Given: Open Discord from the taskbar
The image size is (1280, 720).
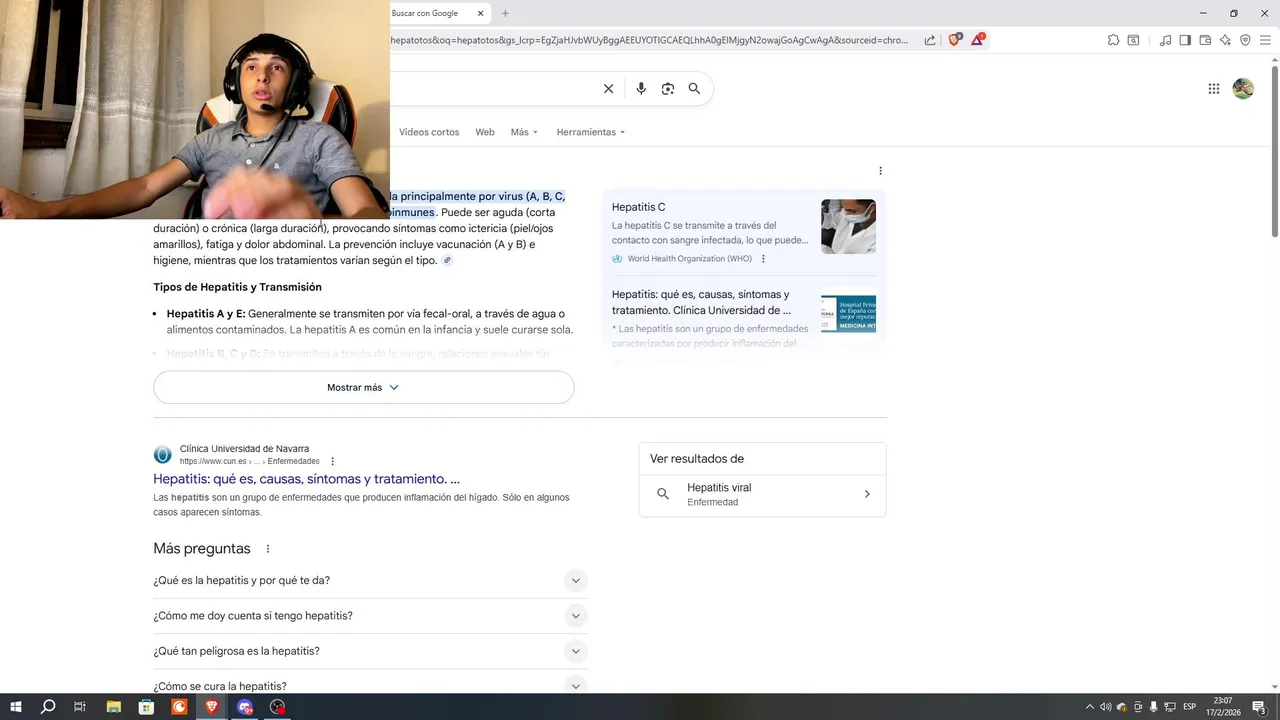Looking at the screenshot, I should coord(245,707).
